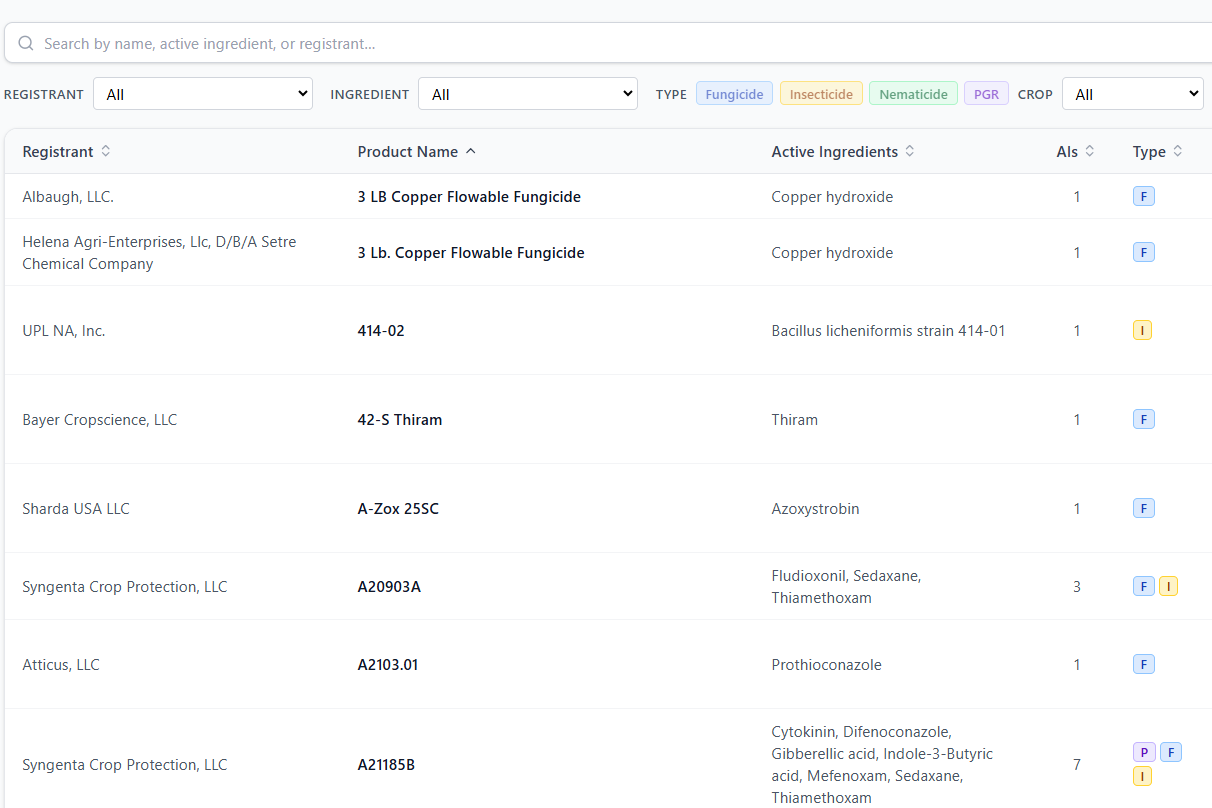Toggle the Fungicide type filter
This screenshot has height=808, width=1212.
(734, 94)
